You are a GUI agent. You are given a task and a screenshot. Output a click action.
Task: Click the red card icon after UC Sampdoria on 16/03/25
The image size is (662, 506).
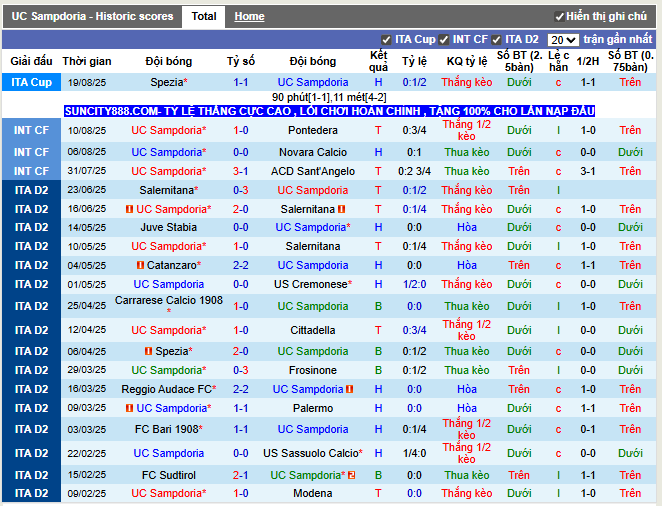point(349,389)
